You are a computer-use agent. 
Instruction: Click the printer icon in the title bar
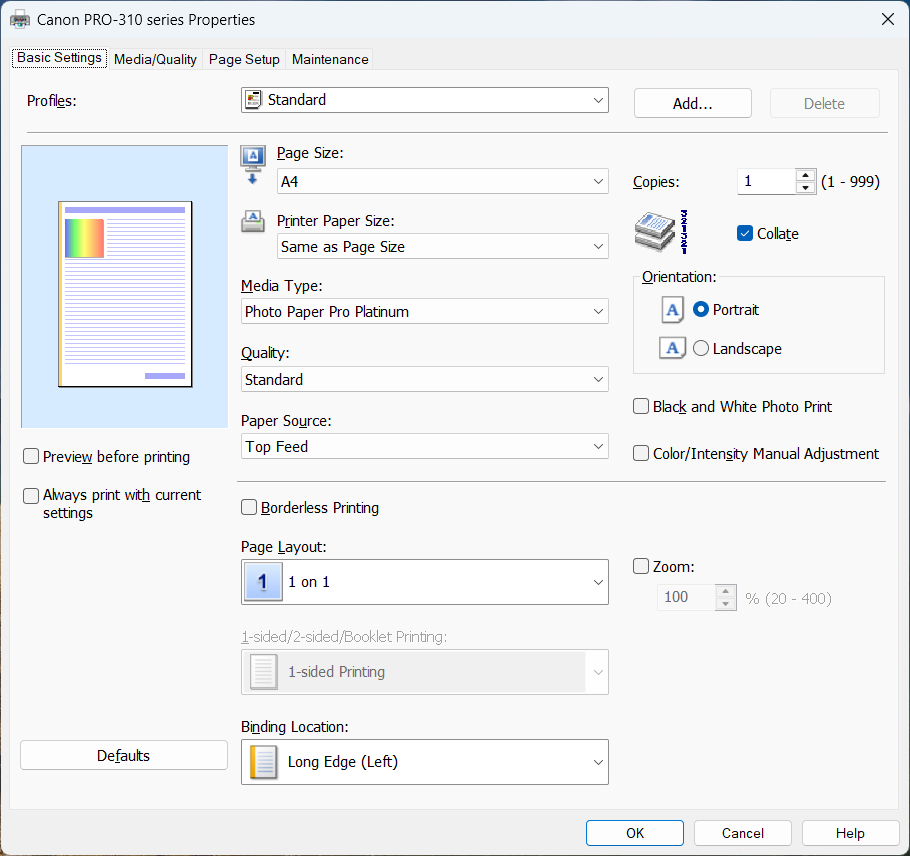tap(20, 20)
